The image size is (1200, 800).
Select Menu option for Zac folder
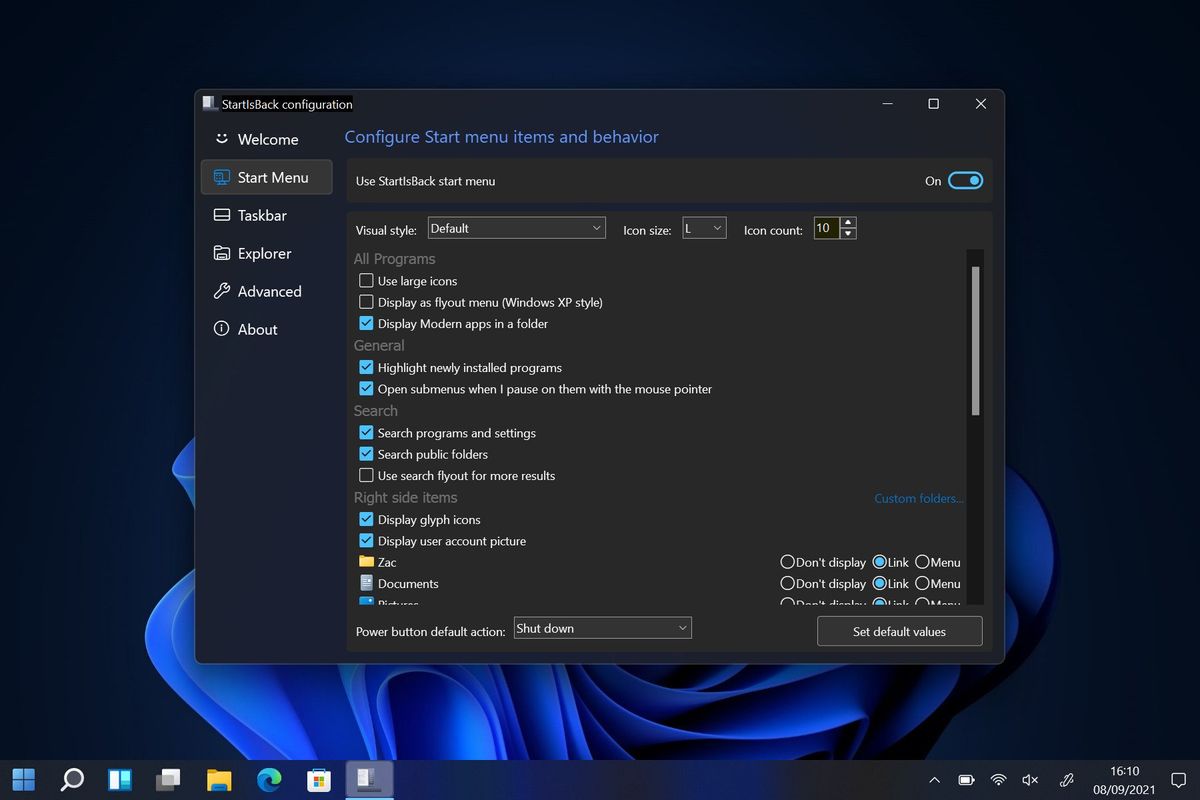[x=922, y=562]
